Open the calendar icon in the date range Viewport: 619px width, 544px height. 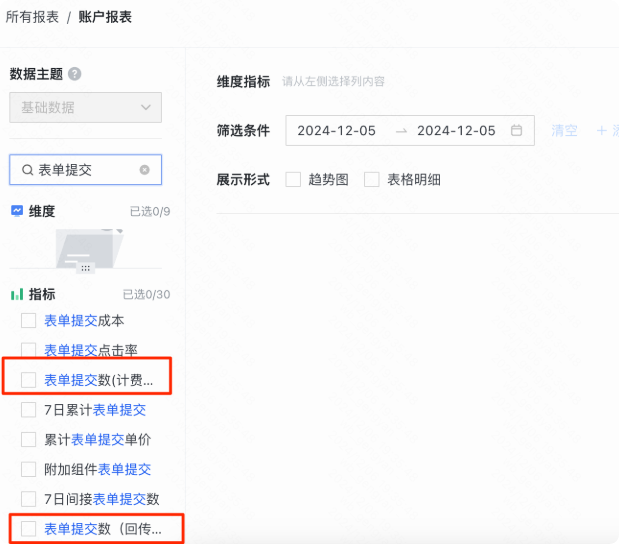click(x=516, y=130)
